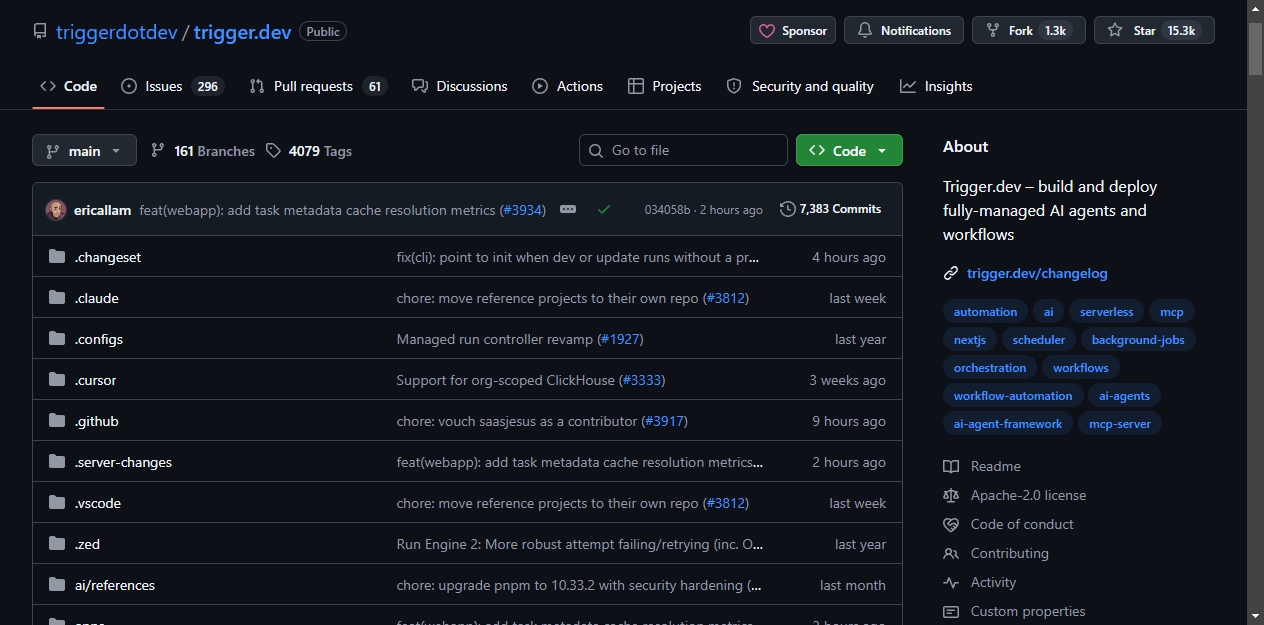
Task: Open the triggerdotdev owner link
Action: (116, 32)
